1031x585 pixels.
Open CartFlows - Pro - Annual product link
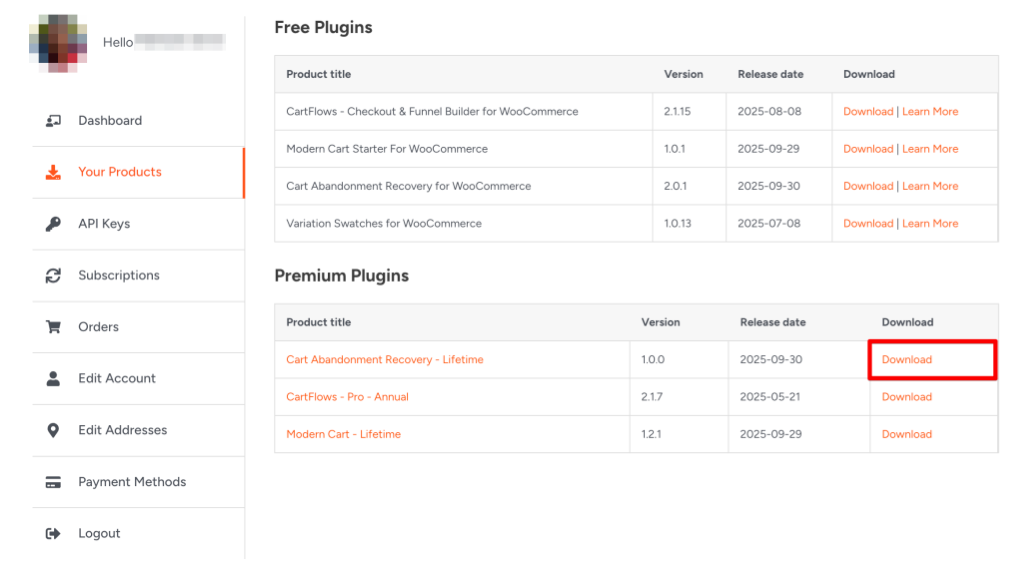(x=347, y=397)
